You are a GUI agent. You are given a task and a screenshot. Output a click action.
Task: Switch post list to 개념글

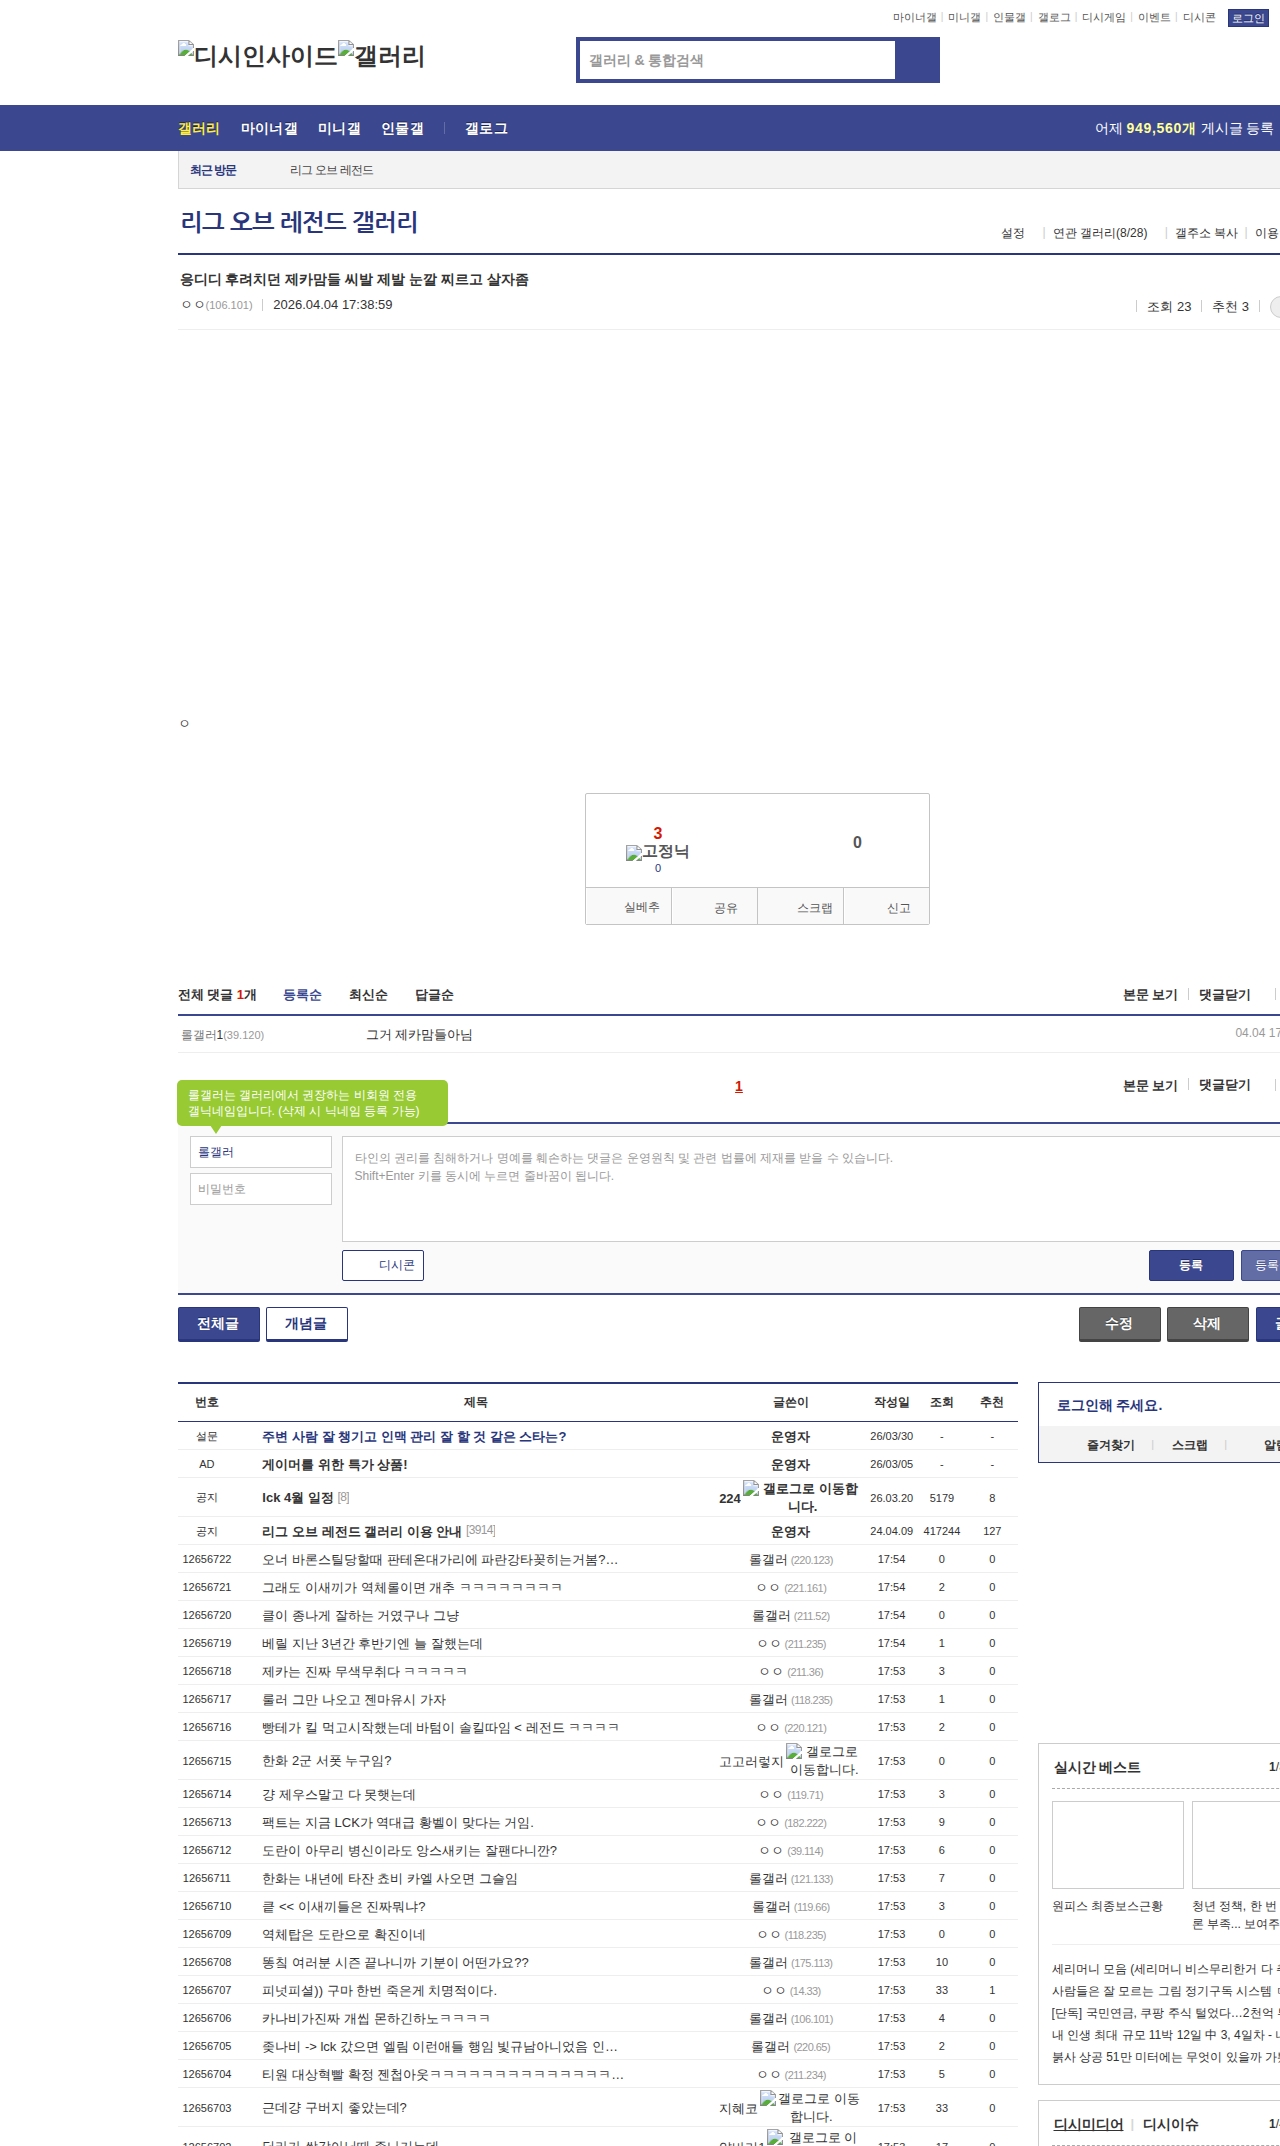click(x=306, y=1323)
